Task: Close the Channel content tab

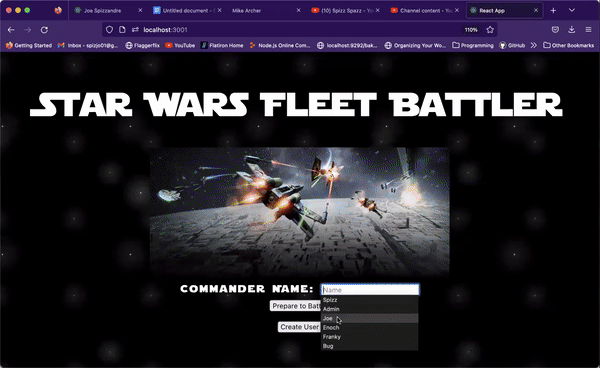Action: (457, 10)
